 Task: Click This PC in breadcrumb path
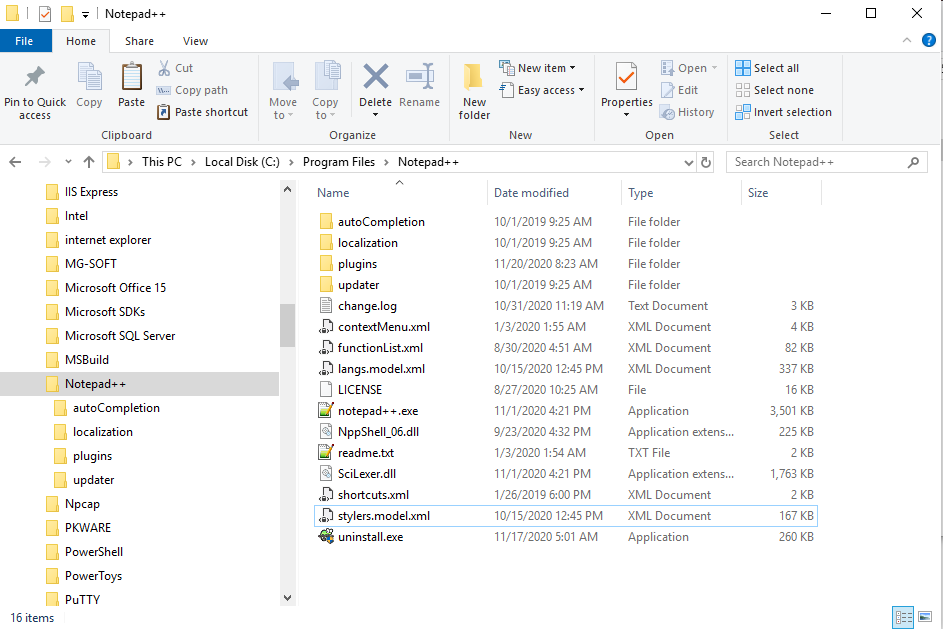point(161,162)
